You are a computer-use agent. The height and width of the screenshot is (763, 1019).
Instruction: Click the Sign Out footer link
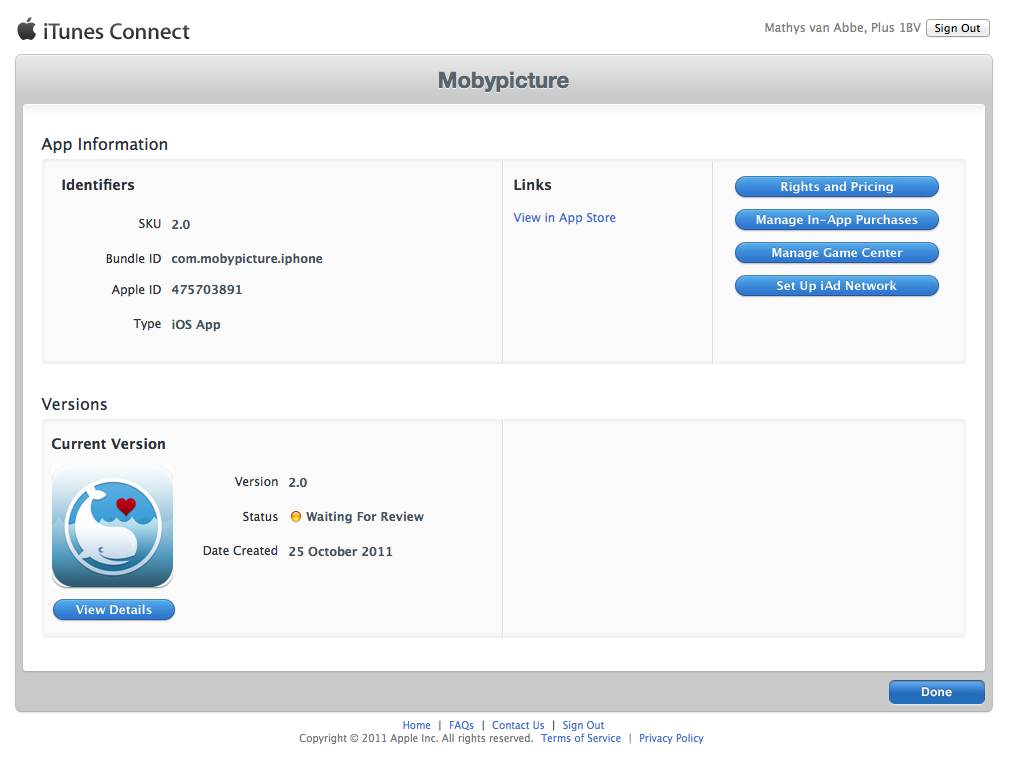tap(583, 725)
